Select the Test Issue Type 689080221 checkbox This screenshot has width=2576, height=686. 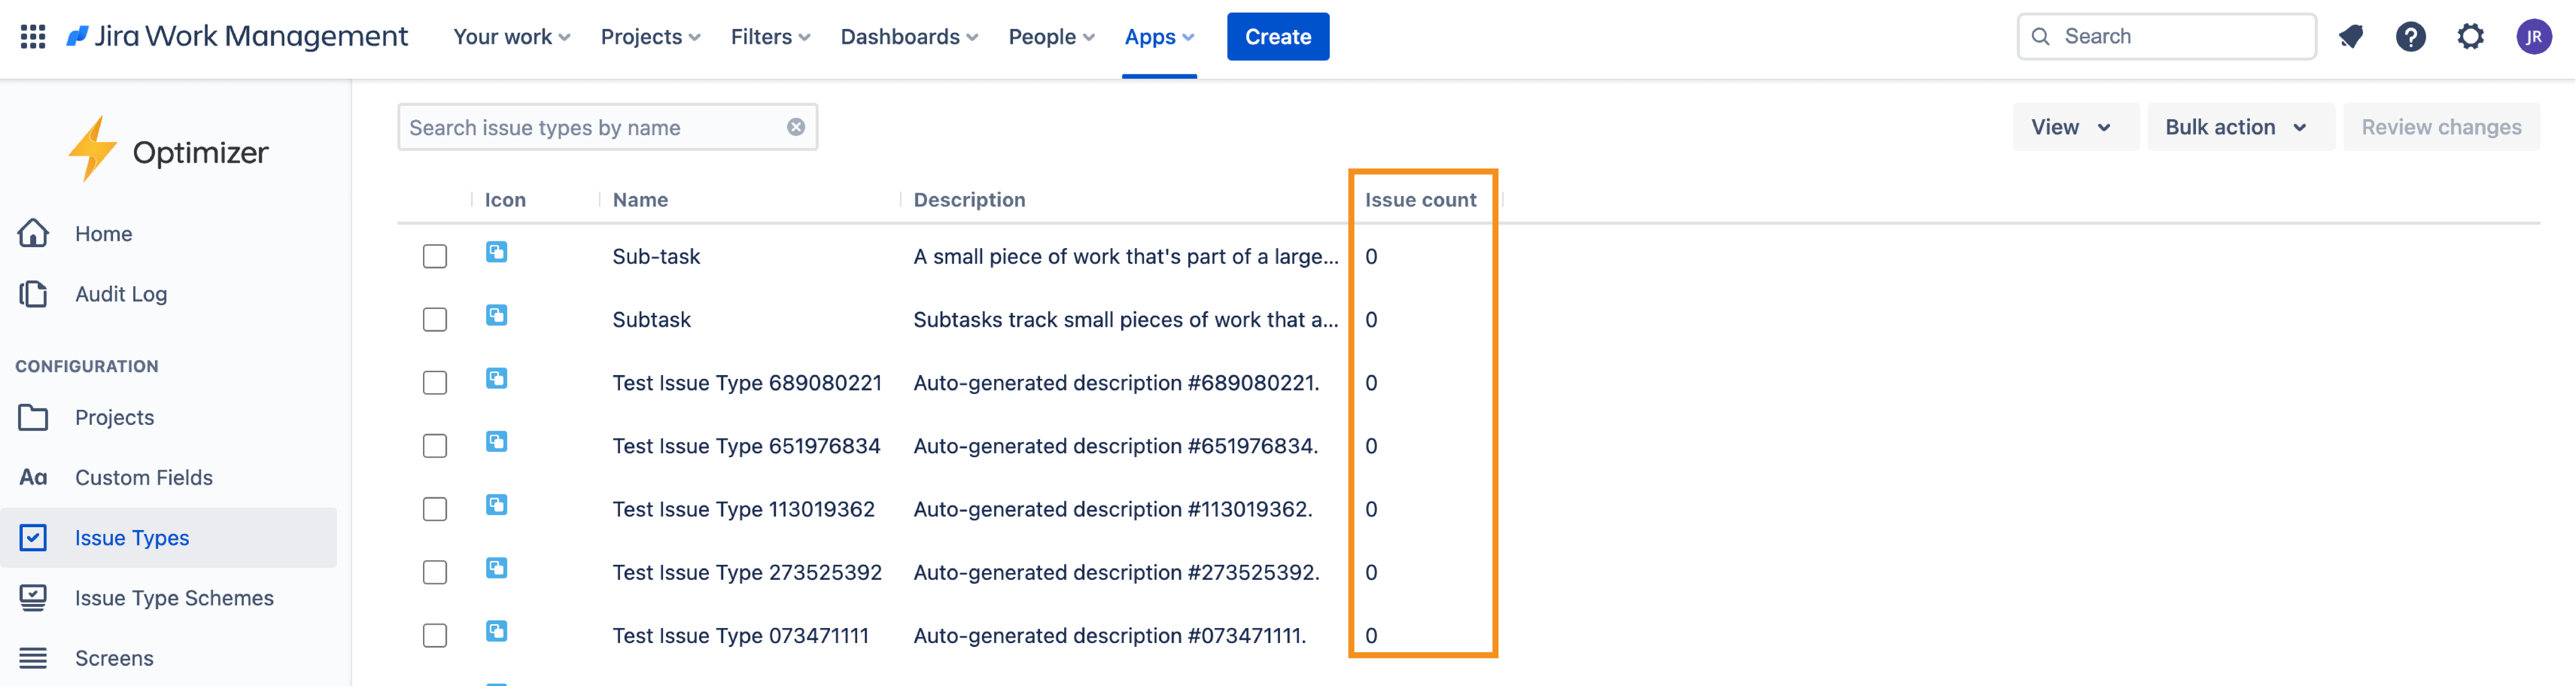pos(434,383)
